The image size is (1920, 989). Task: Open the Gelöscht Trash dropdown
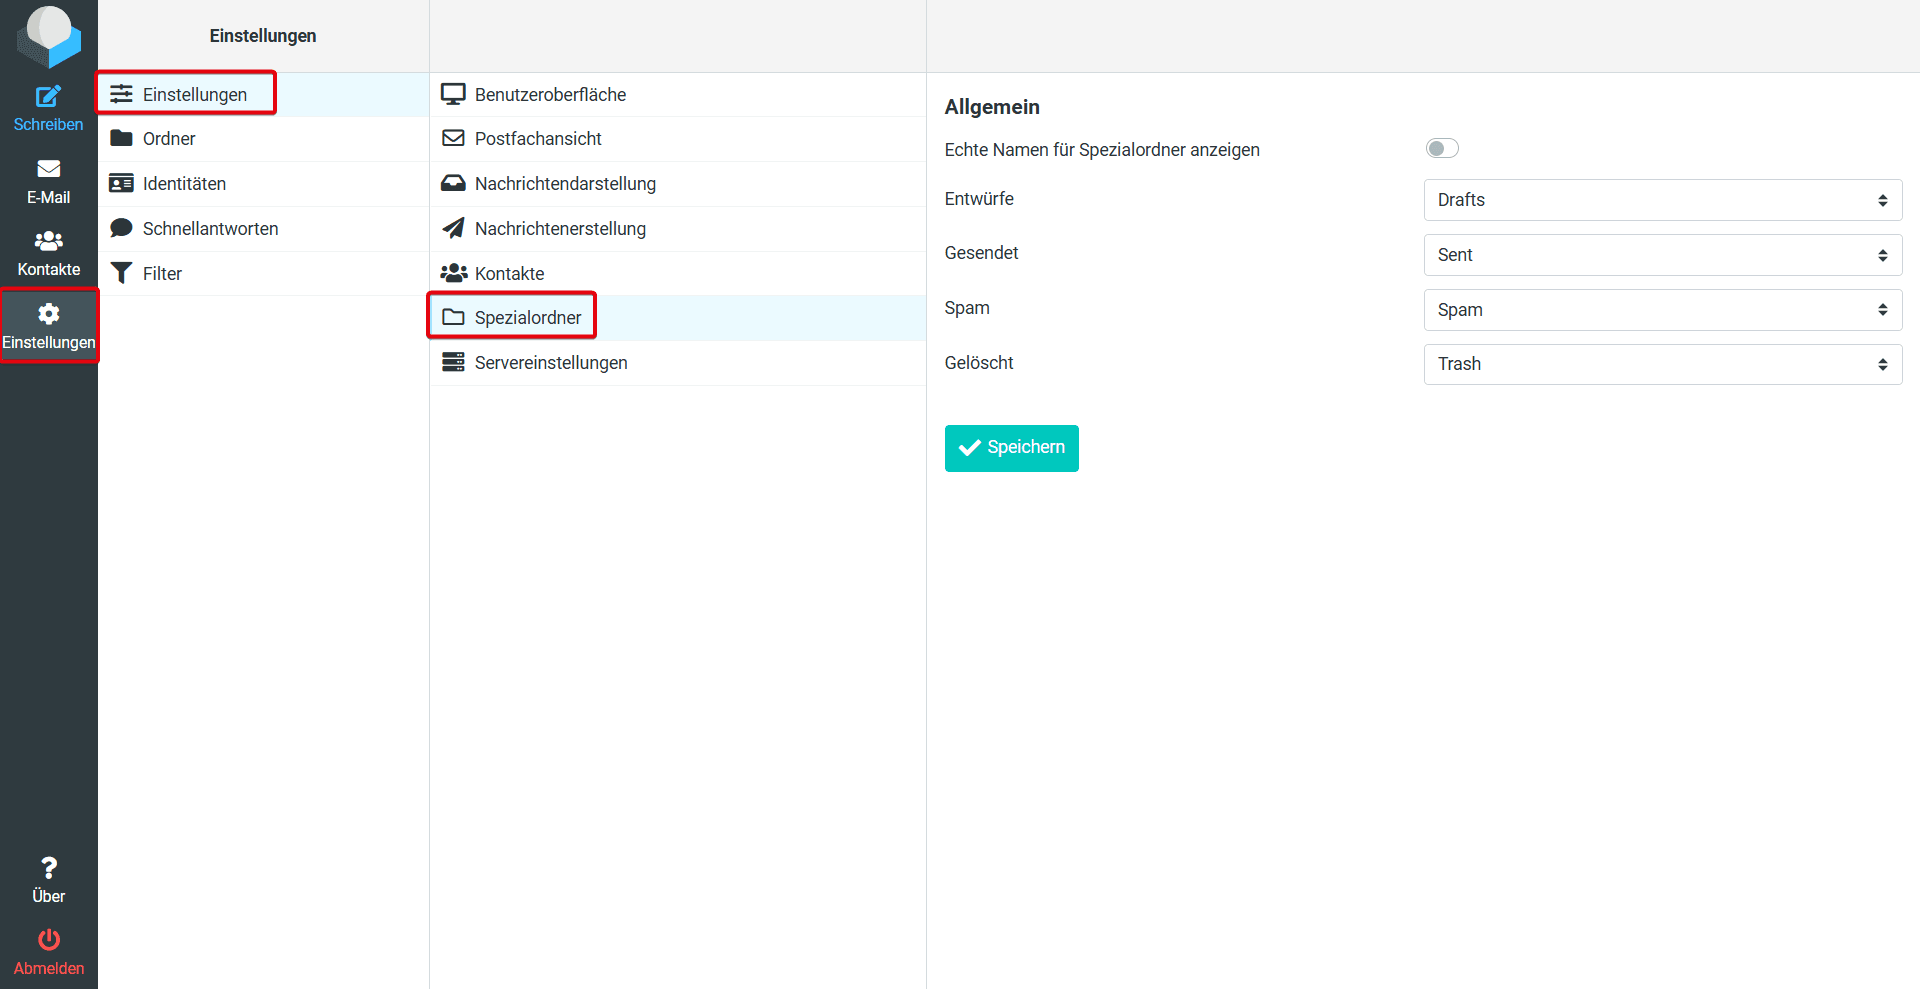(x=1662, y=364)
